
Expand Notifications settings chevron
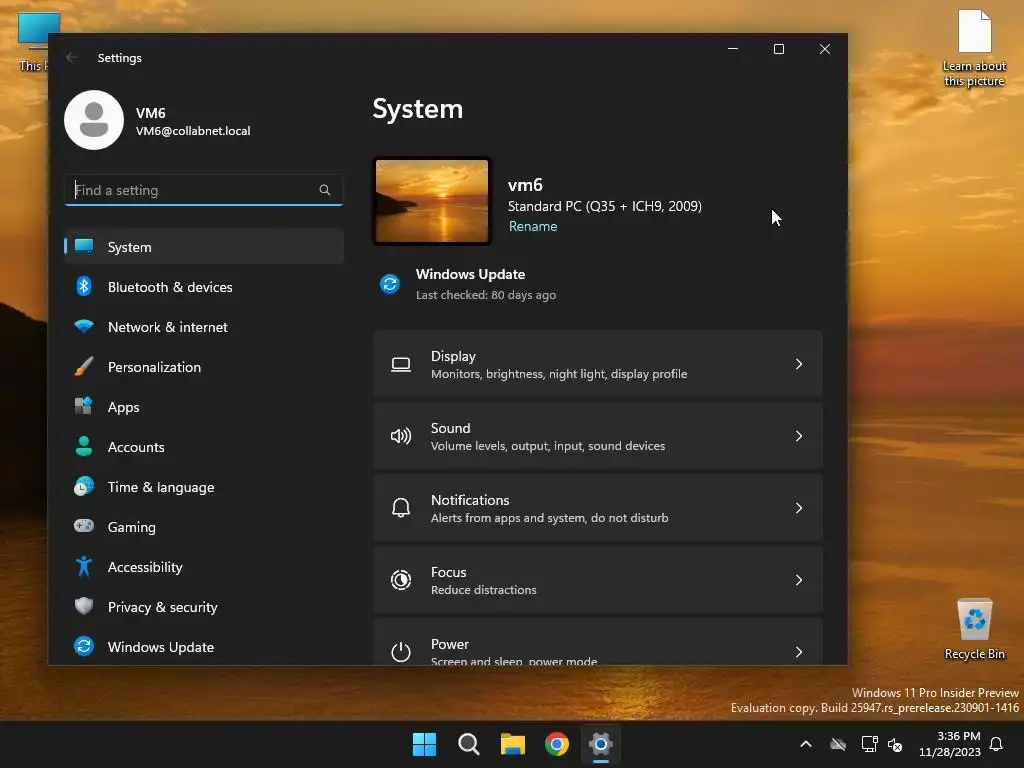[799, 508]
